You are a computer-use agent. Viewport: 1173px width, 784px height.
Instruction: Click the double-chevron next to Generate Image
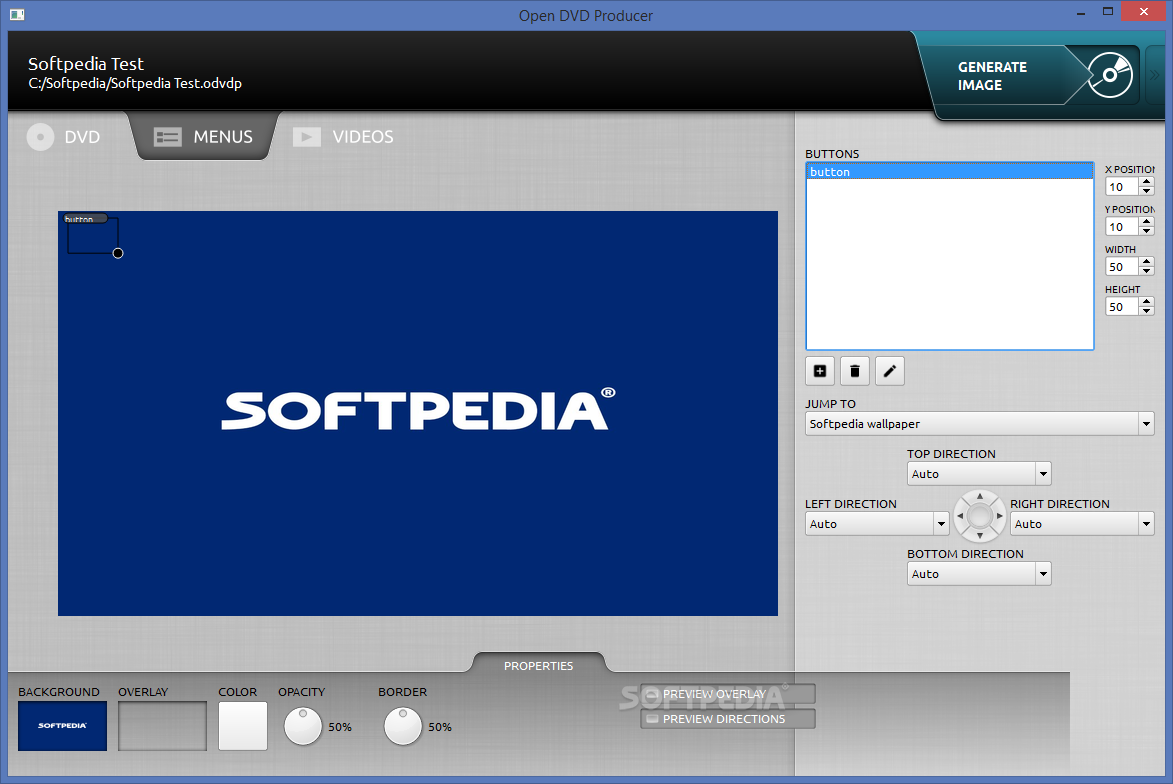click(1154, 75)
